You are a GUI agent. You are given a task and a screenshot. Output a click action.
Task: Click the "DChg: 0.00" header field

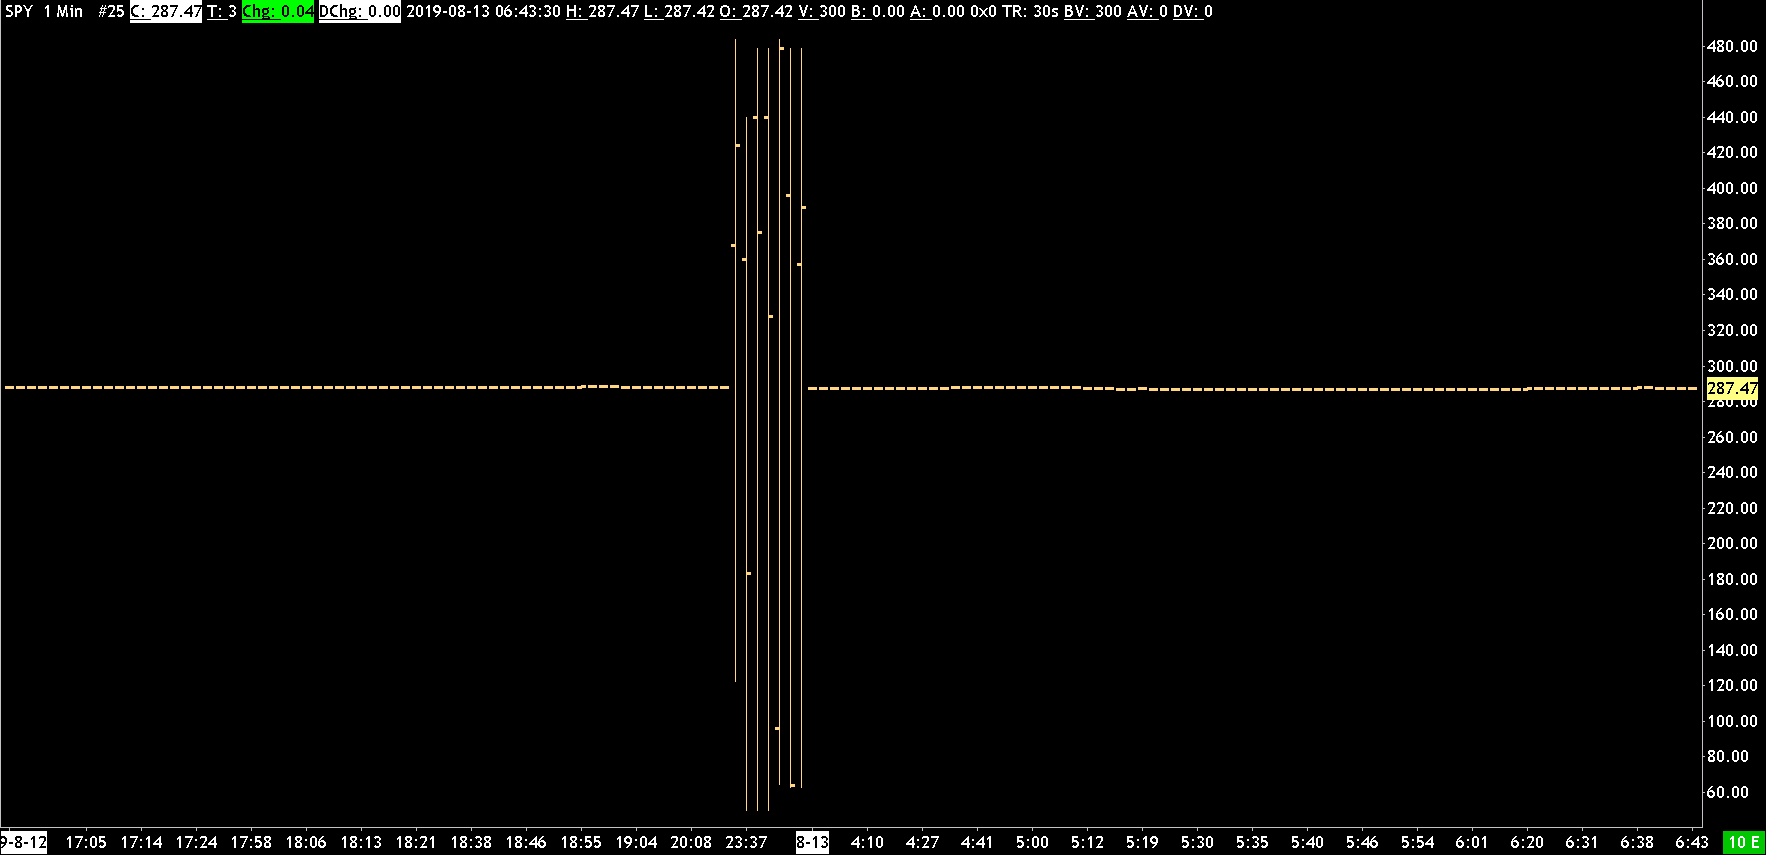[360, 12]
